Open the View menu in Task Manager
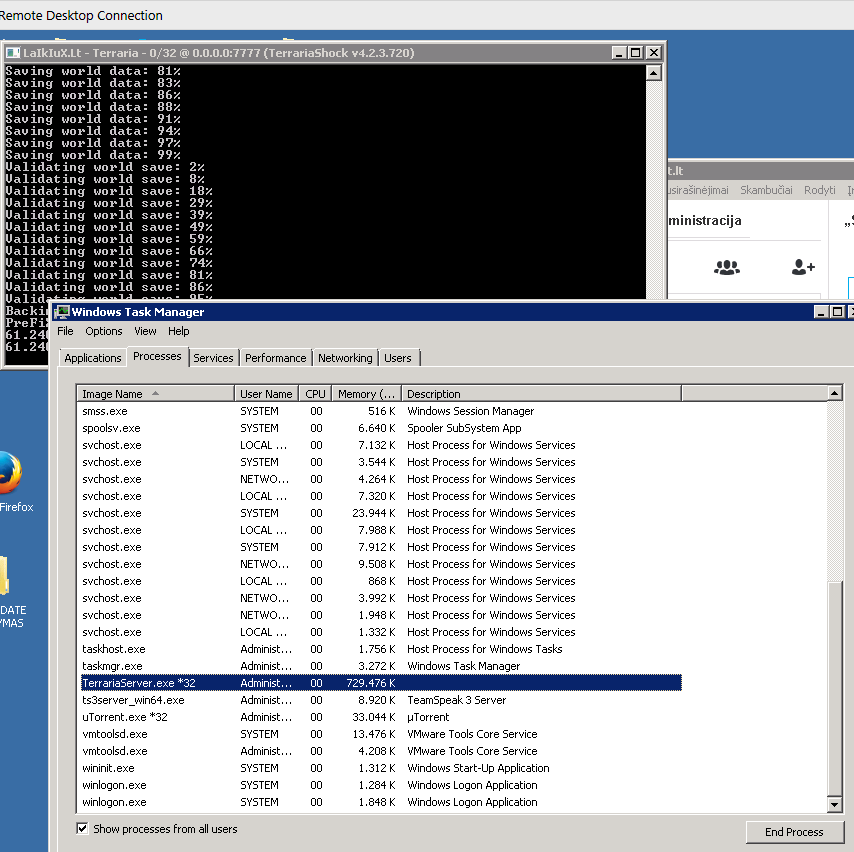 [145, 331]
